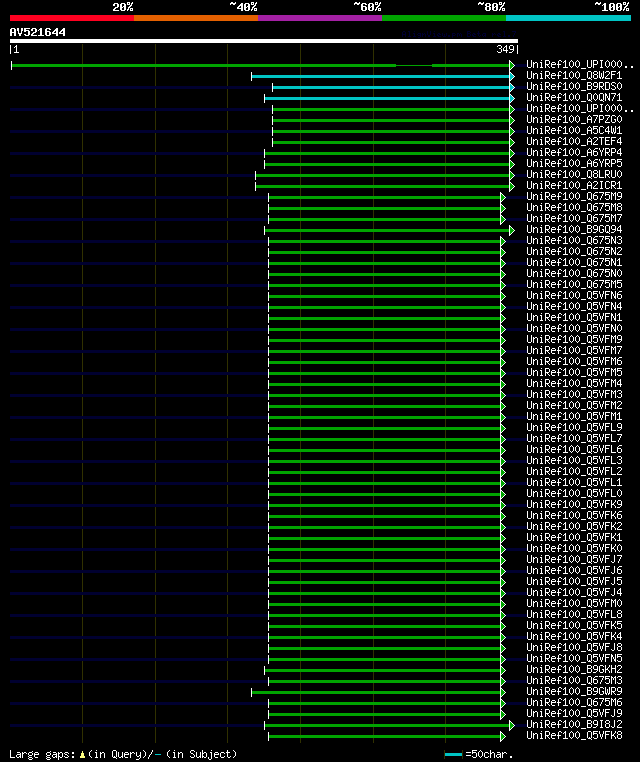
Task: Open hit UniRef100_A2TEF4
Action: pyautogui.click(x=574, y=141)
